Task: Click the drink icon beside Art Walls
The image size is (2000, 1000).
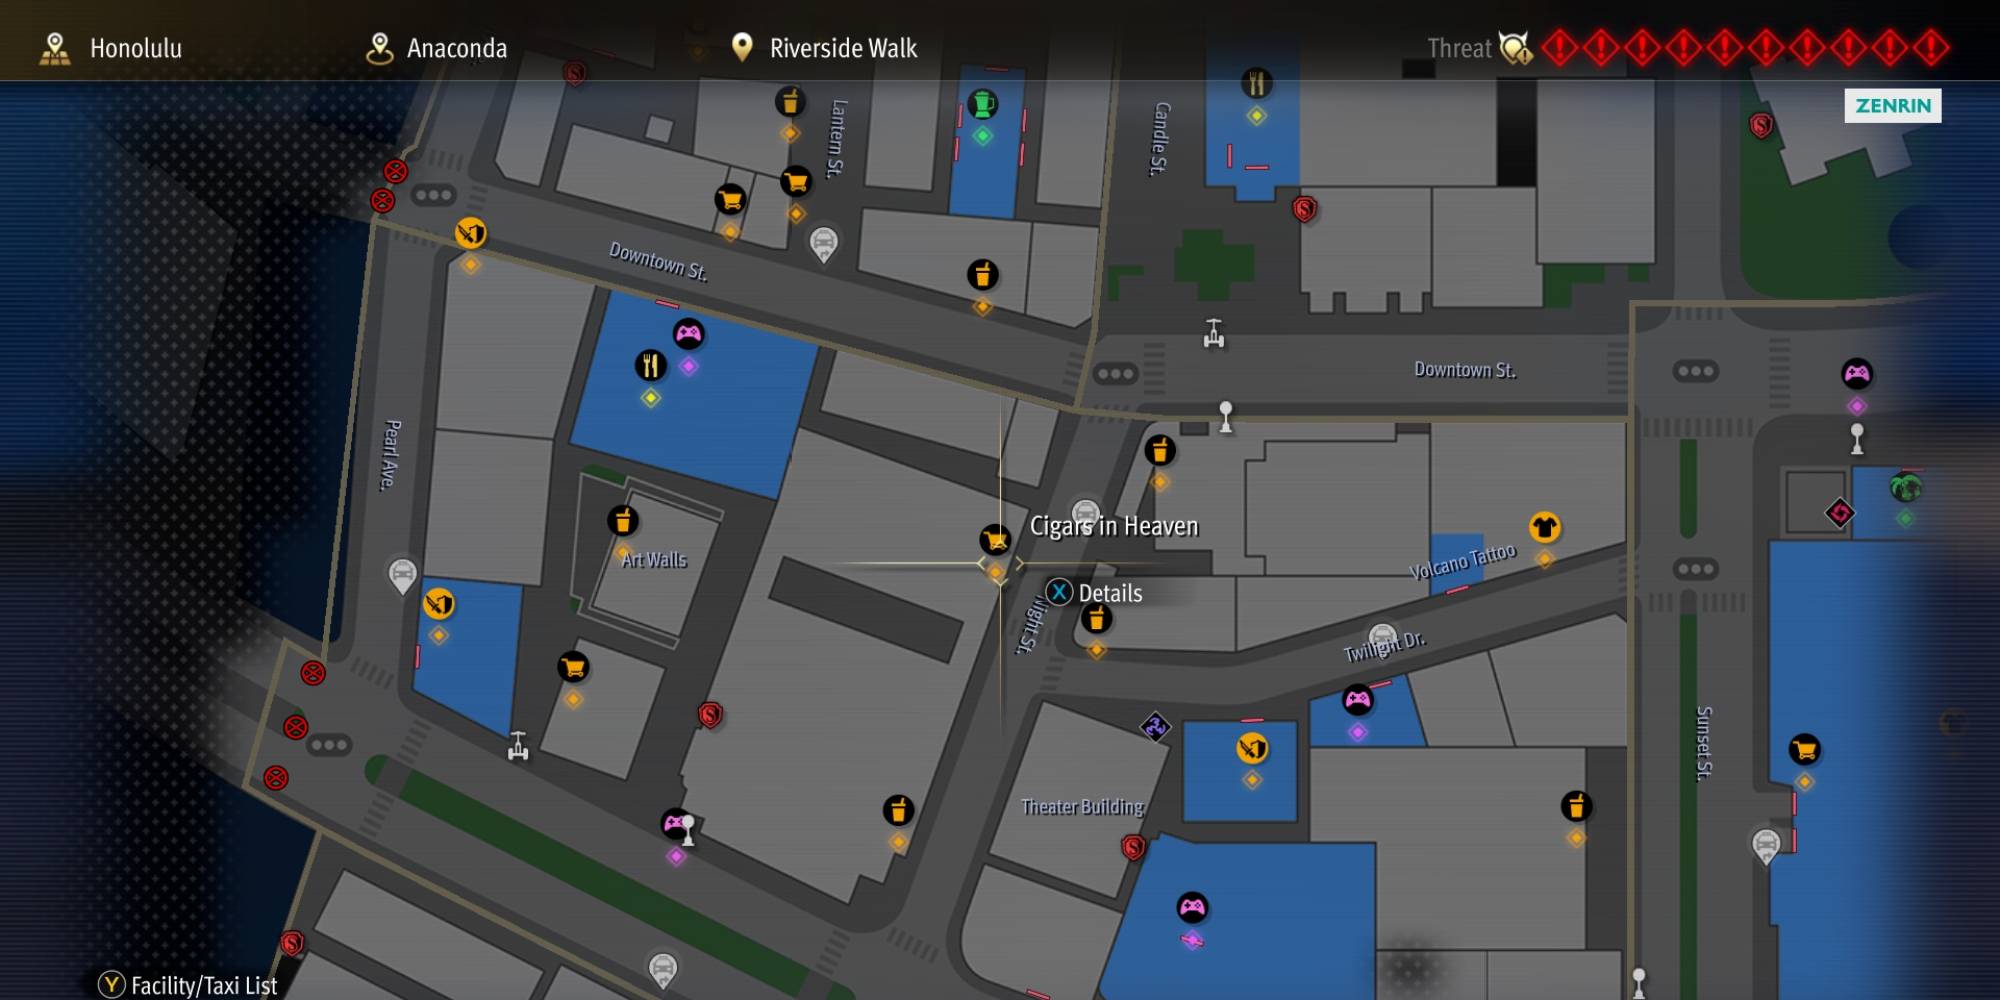Action: pyautogui.click(x=623, y=521)
